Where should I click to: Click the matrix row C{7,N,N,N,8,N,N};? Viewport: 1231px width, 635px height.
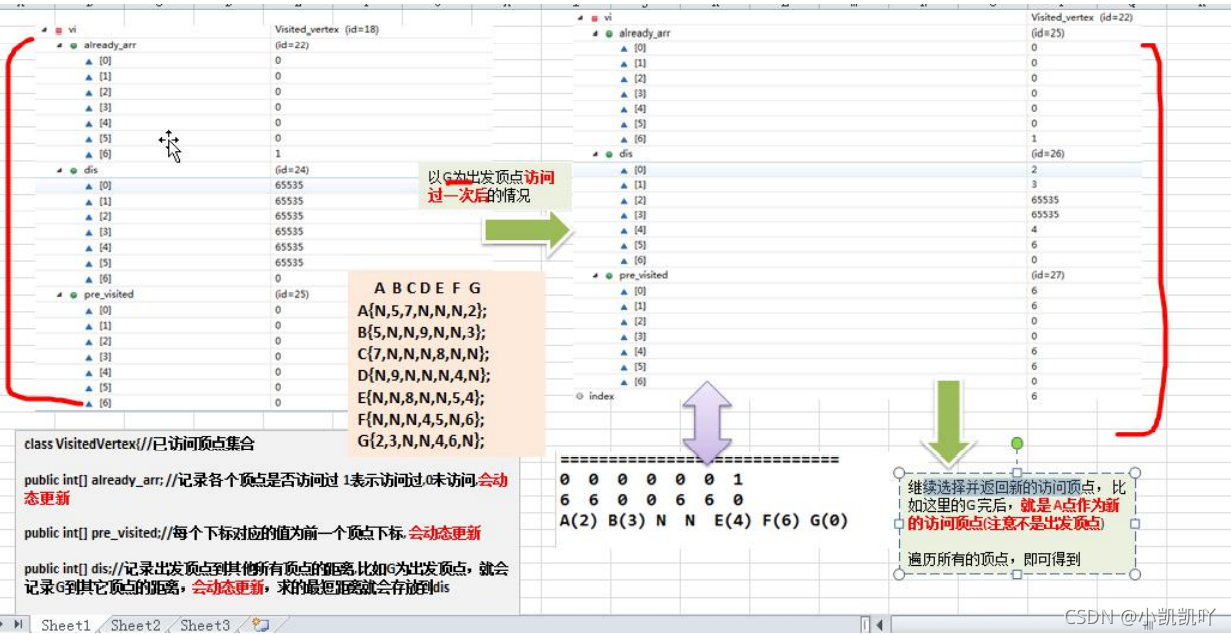423,355
